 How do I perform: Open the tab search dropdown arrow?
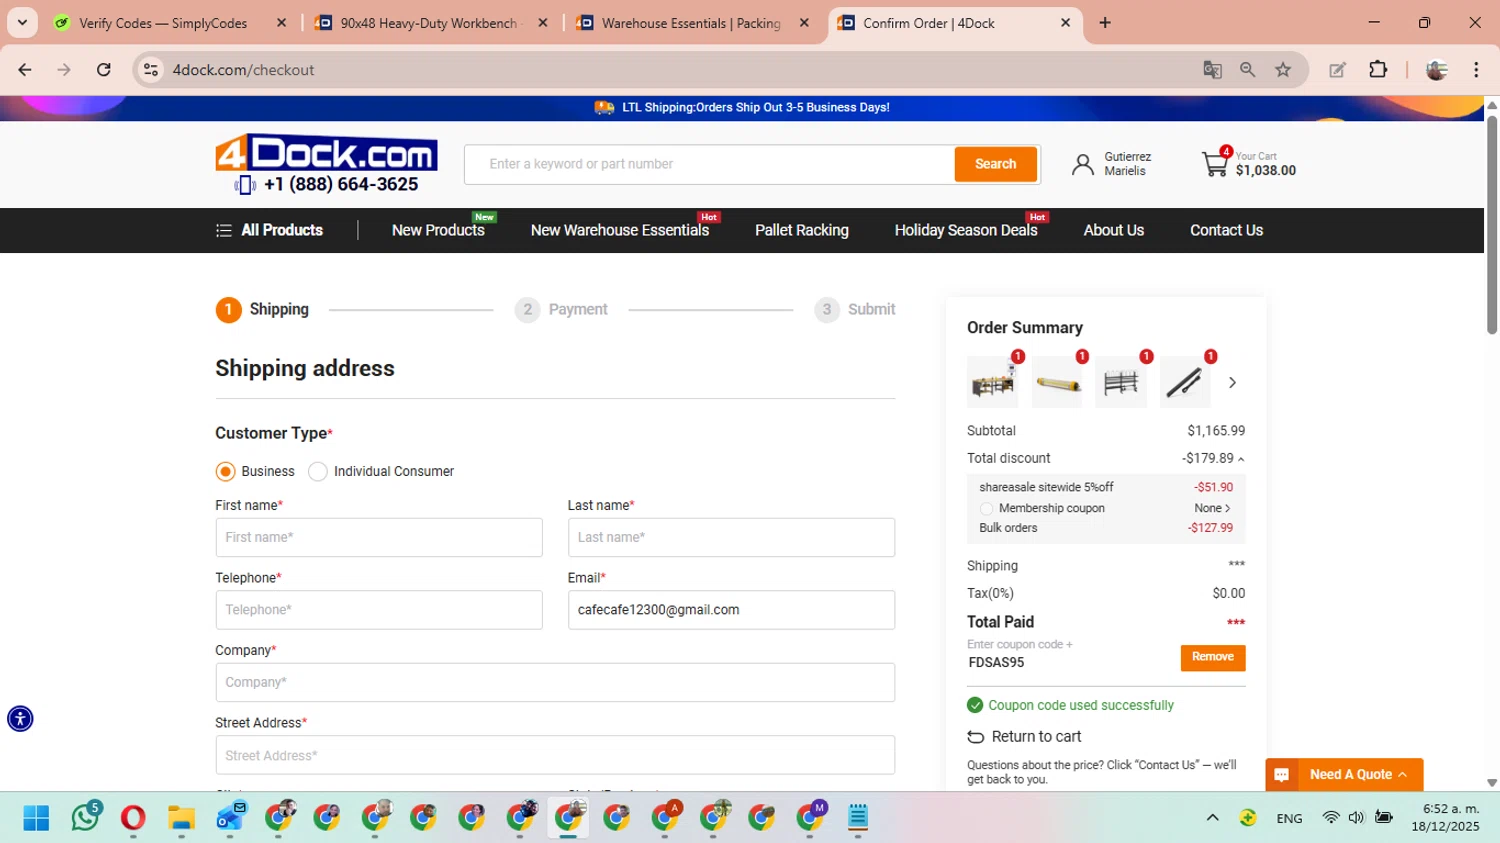point(22,22)
